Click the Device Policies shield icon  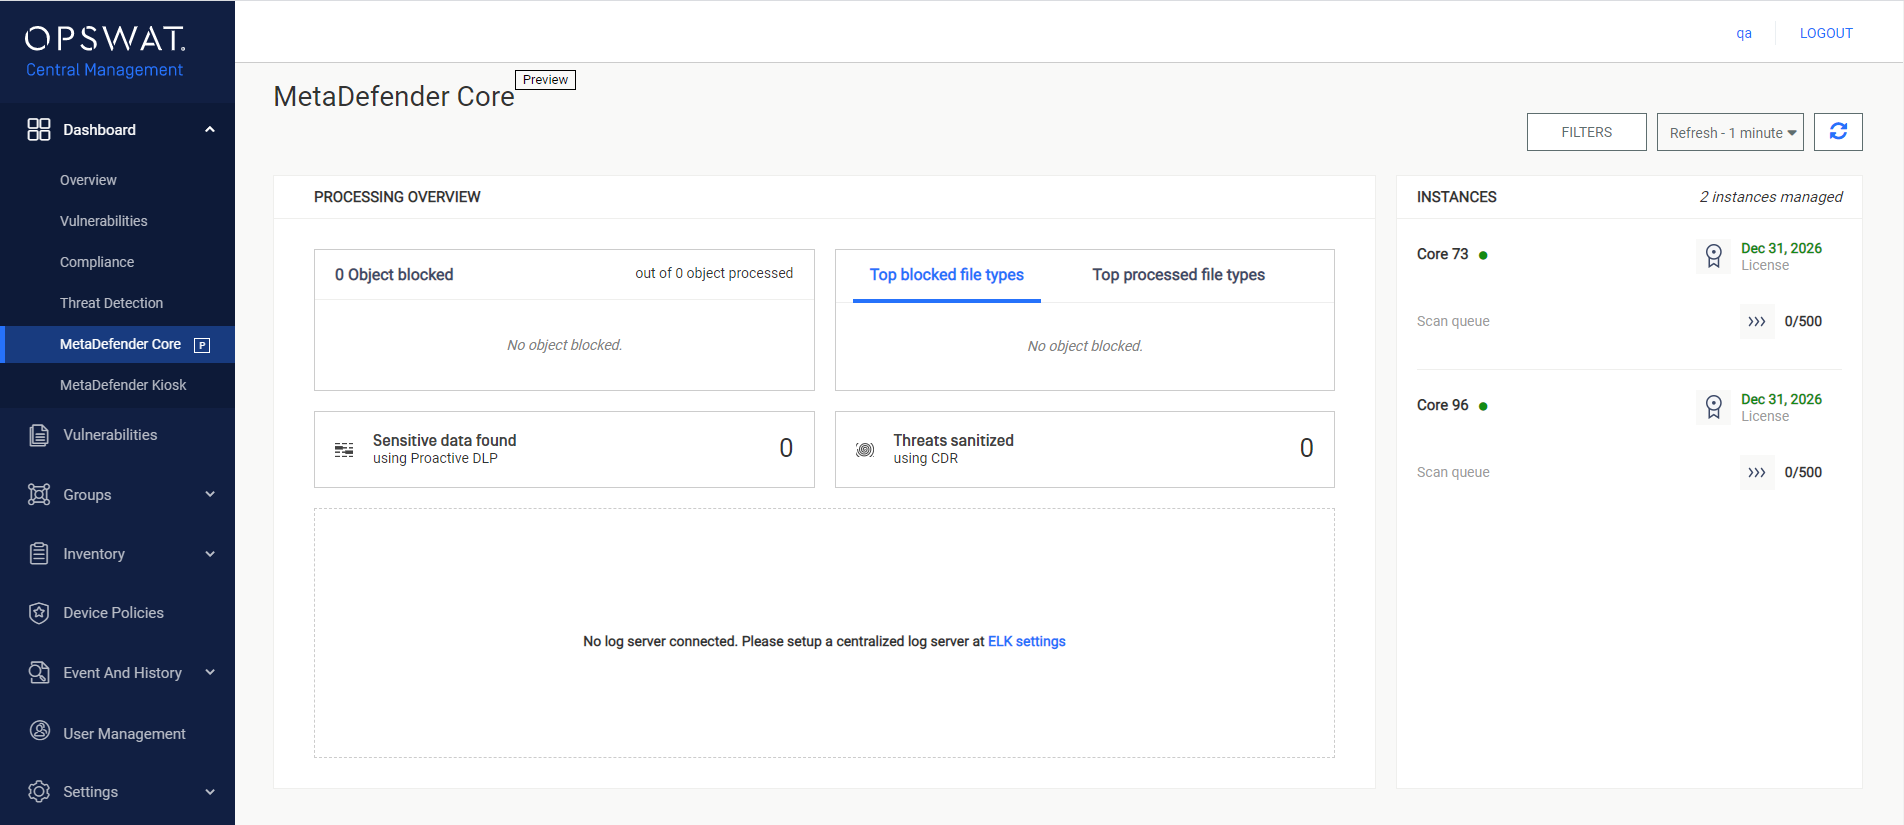(39, 613)
